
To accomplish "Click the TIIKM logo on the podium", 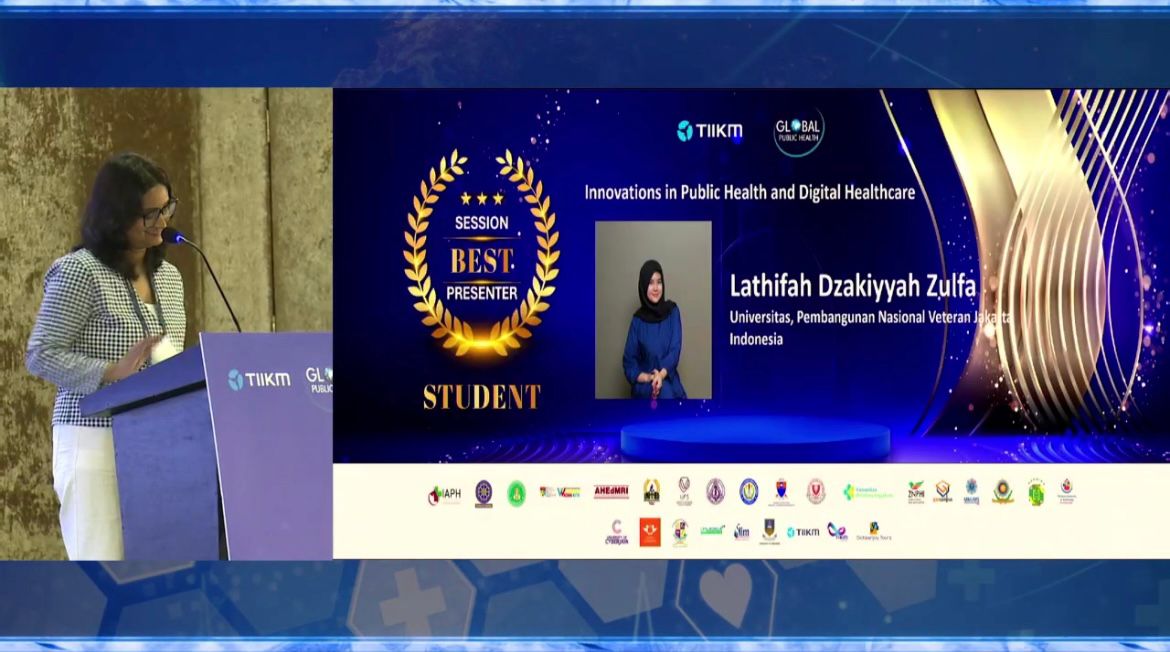I will click(259, 379).
